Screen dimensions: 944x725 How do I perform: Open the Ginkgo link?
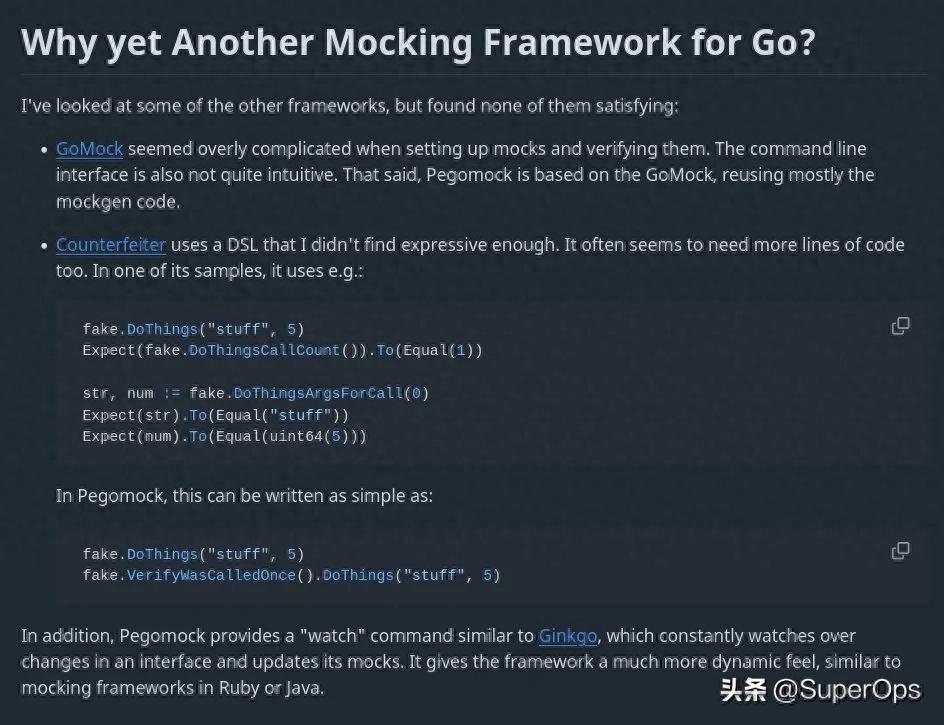tap(571, 636)
